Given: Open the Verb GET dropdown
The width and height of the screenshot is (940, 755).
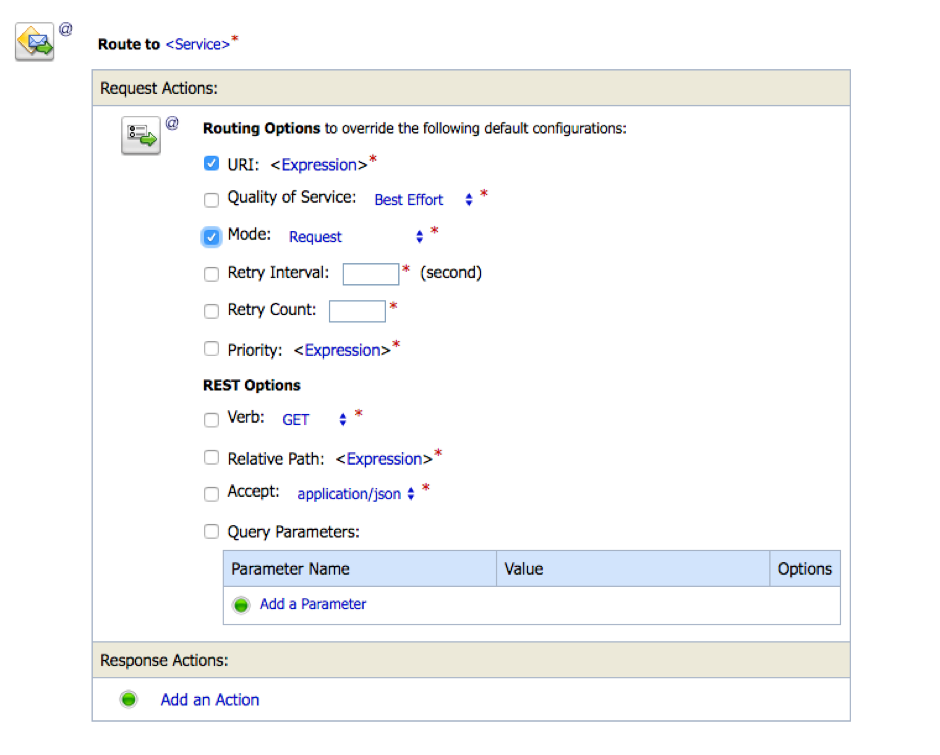Looking at the screenshot, I should tap(314, 420).
